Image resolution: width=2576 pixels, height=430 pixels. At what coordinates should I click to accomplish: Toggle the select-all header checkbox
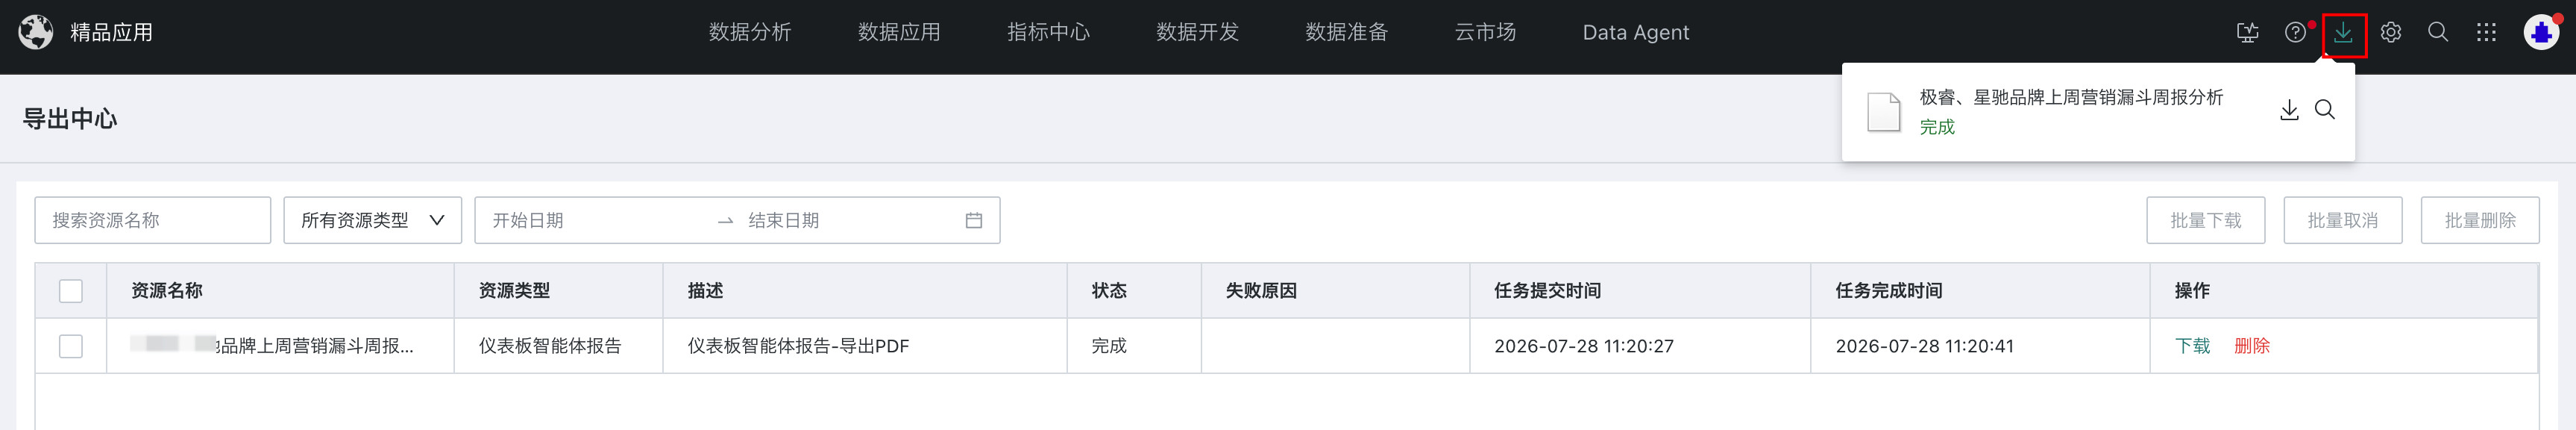click(x=71, y=291)
